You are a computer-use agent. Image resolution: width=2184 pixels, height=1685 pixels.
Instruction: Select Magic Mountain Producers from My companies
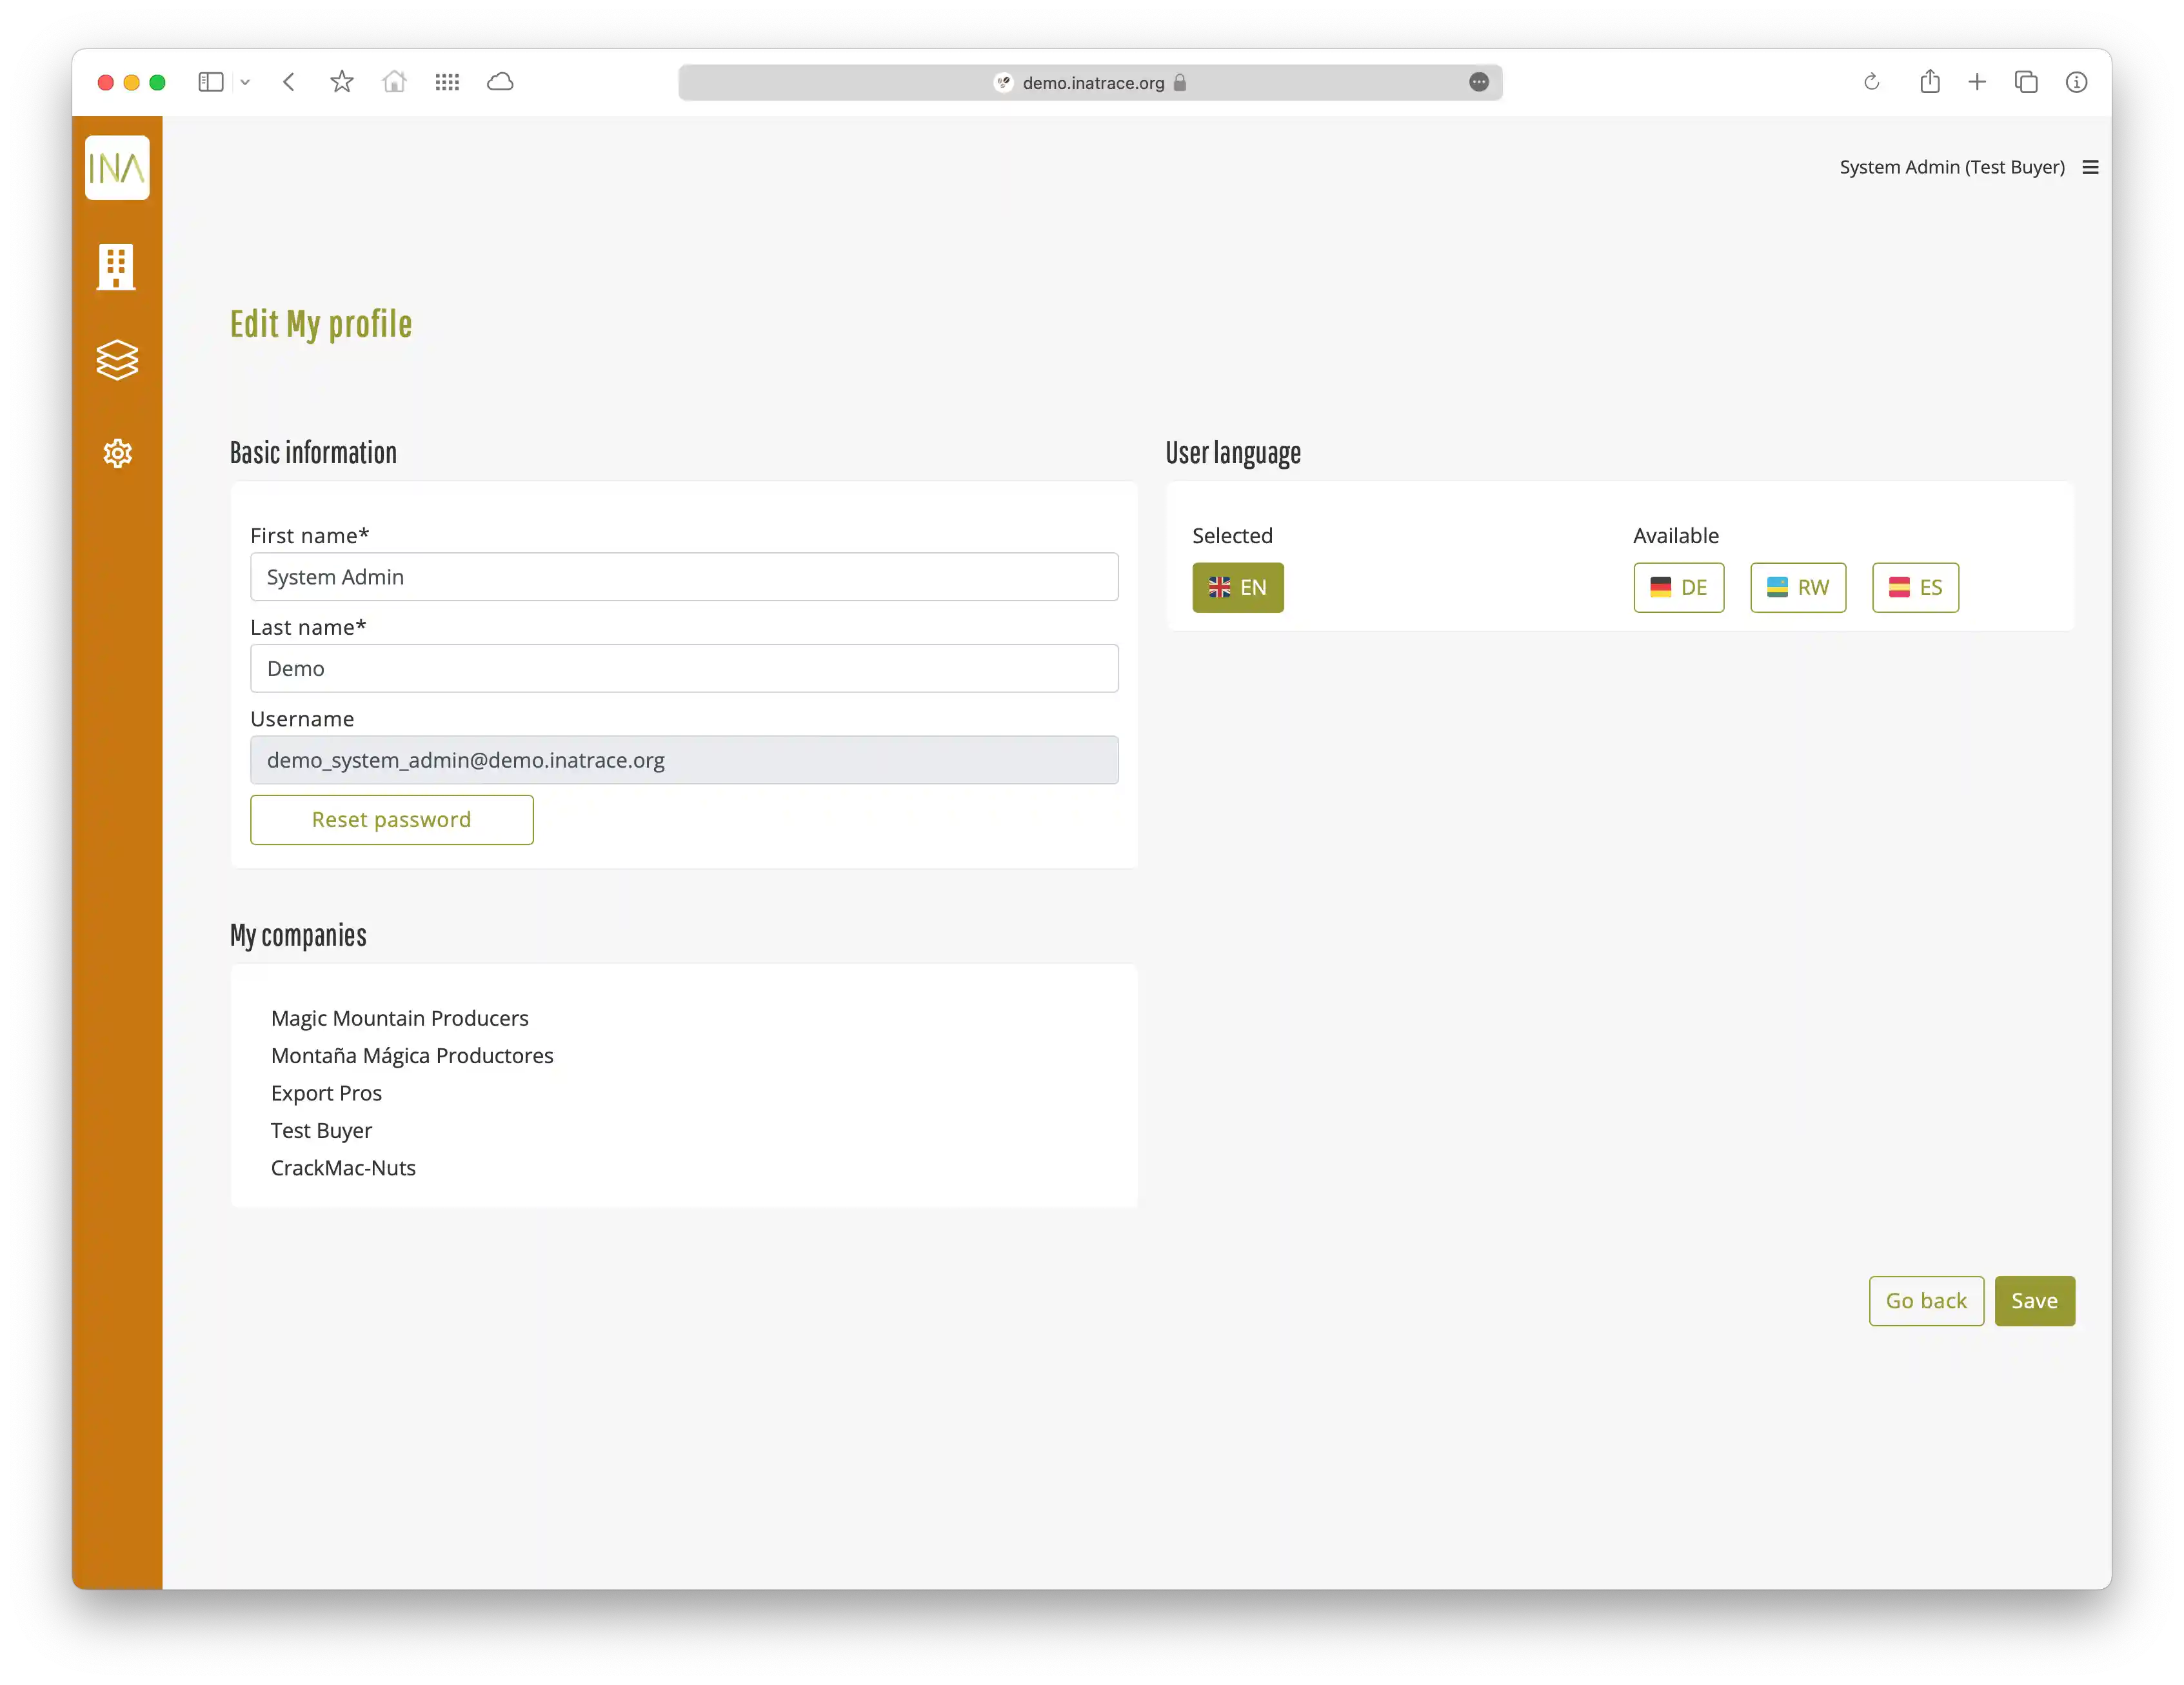pyautogui.click(x=400, y=1018)
